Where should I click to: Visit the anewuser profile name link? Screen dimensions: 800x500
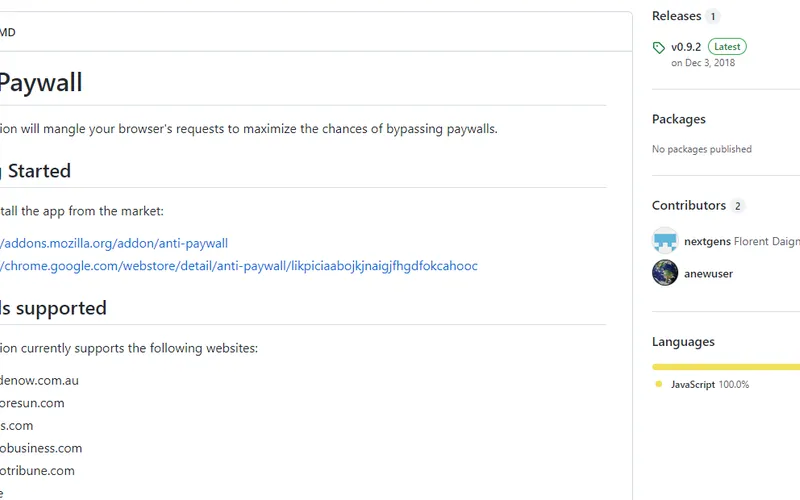pyautogui.click(x=708, y=273)
